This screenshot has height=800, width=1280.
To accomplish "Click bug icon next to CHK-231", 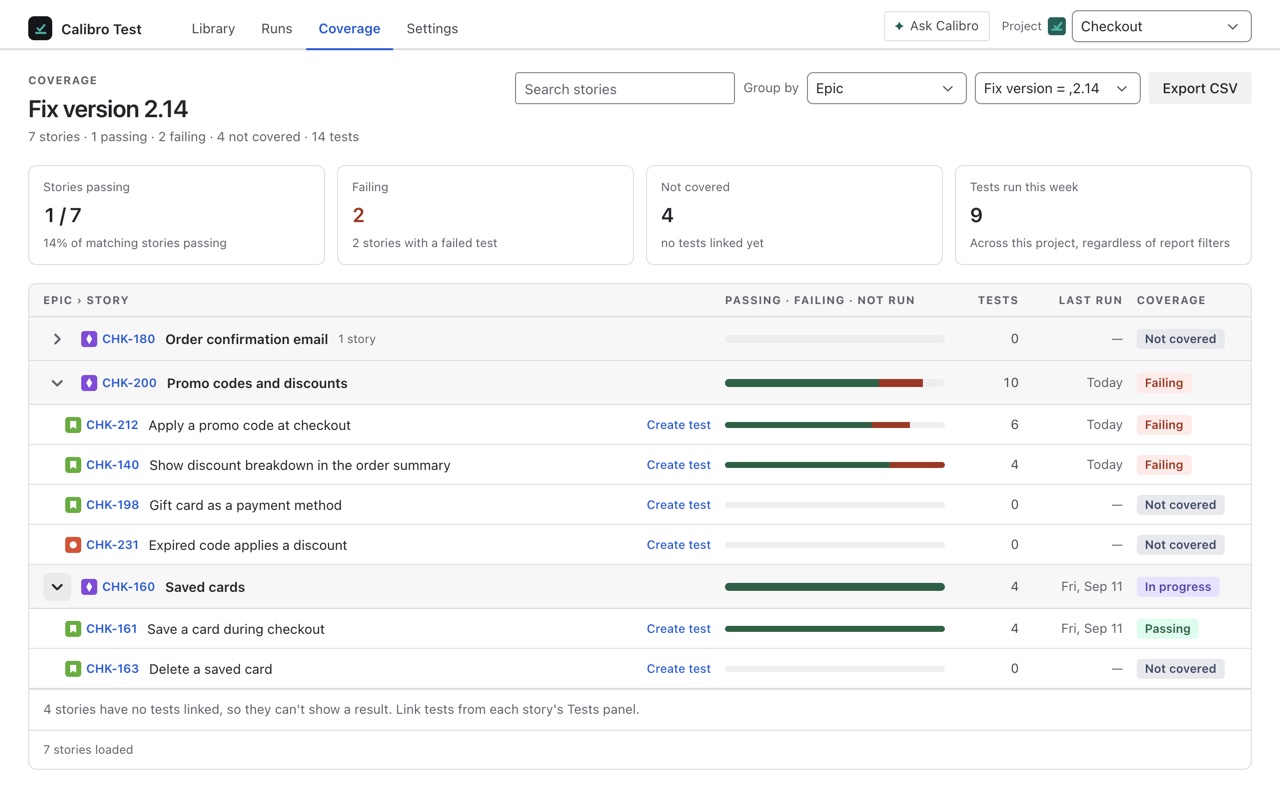I will point(73,545).
